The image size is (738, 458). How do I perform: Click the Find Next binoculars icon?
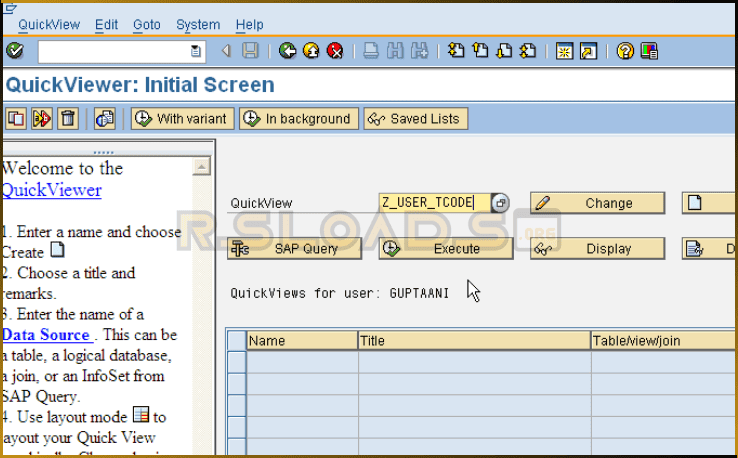coord(419,51)
